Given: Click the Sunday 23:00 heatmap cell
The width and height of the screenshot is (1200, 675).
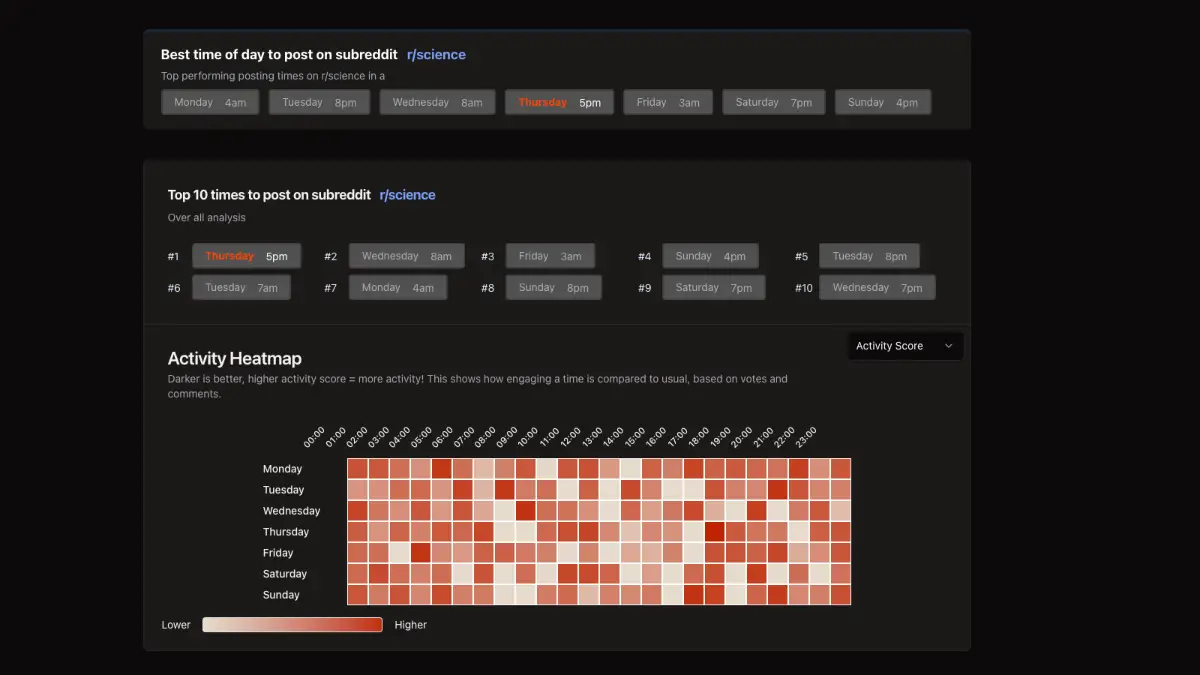Looking at the screenshot, I should click(840, 595).
